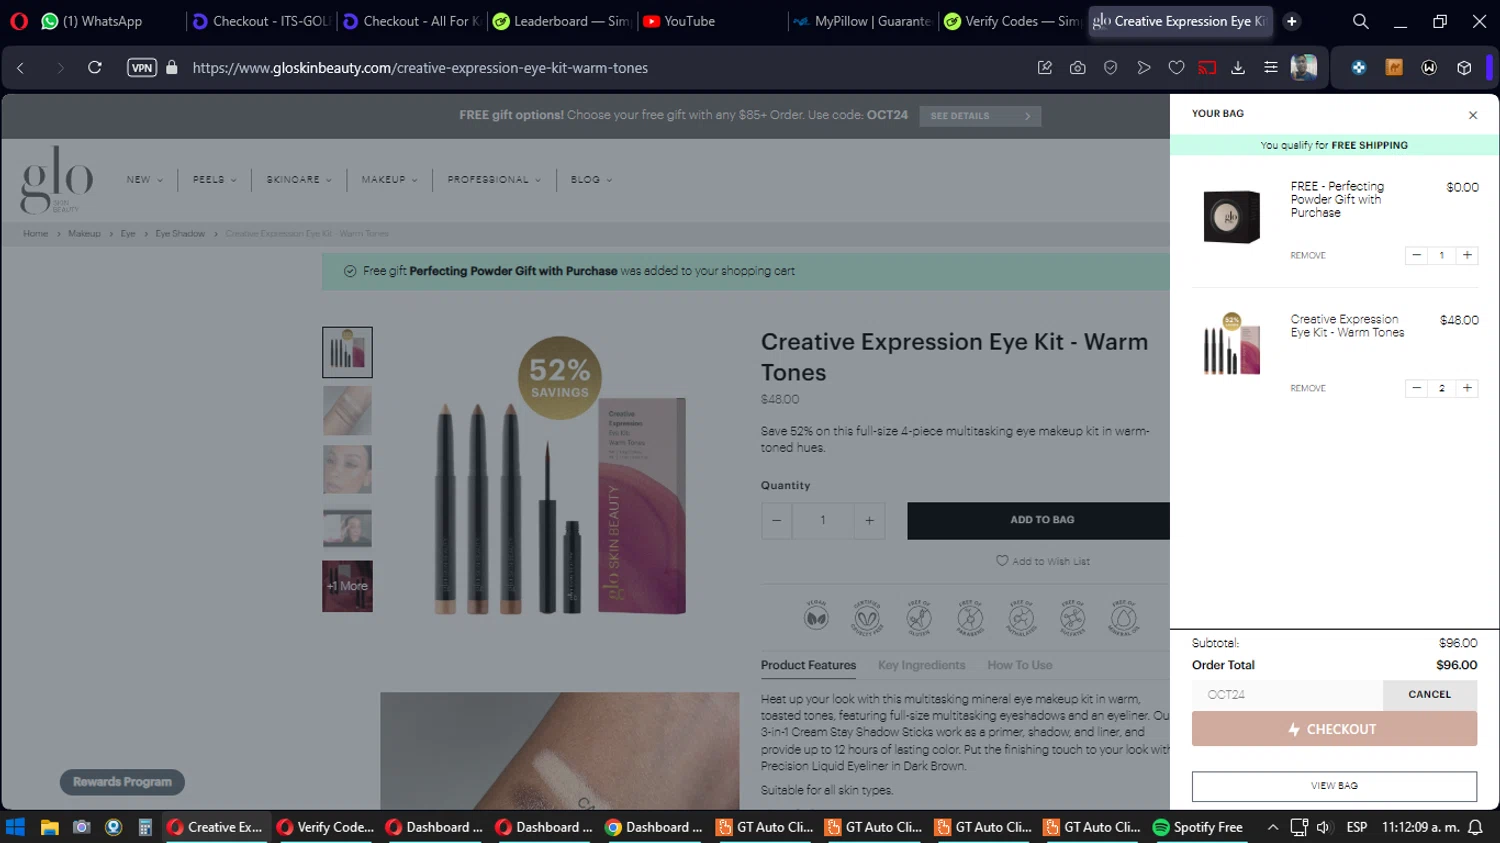
Task: Click the glo Skin Beauty logo
Action: [x=57, y=180]
